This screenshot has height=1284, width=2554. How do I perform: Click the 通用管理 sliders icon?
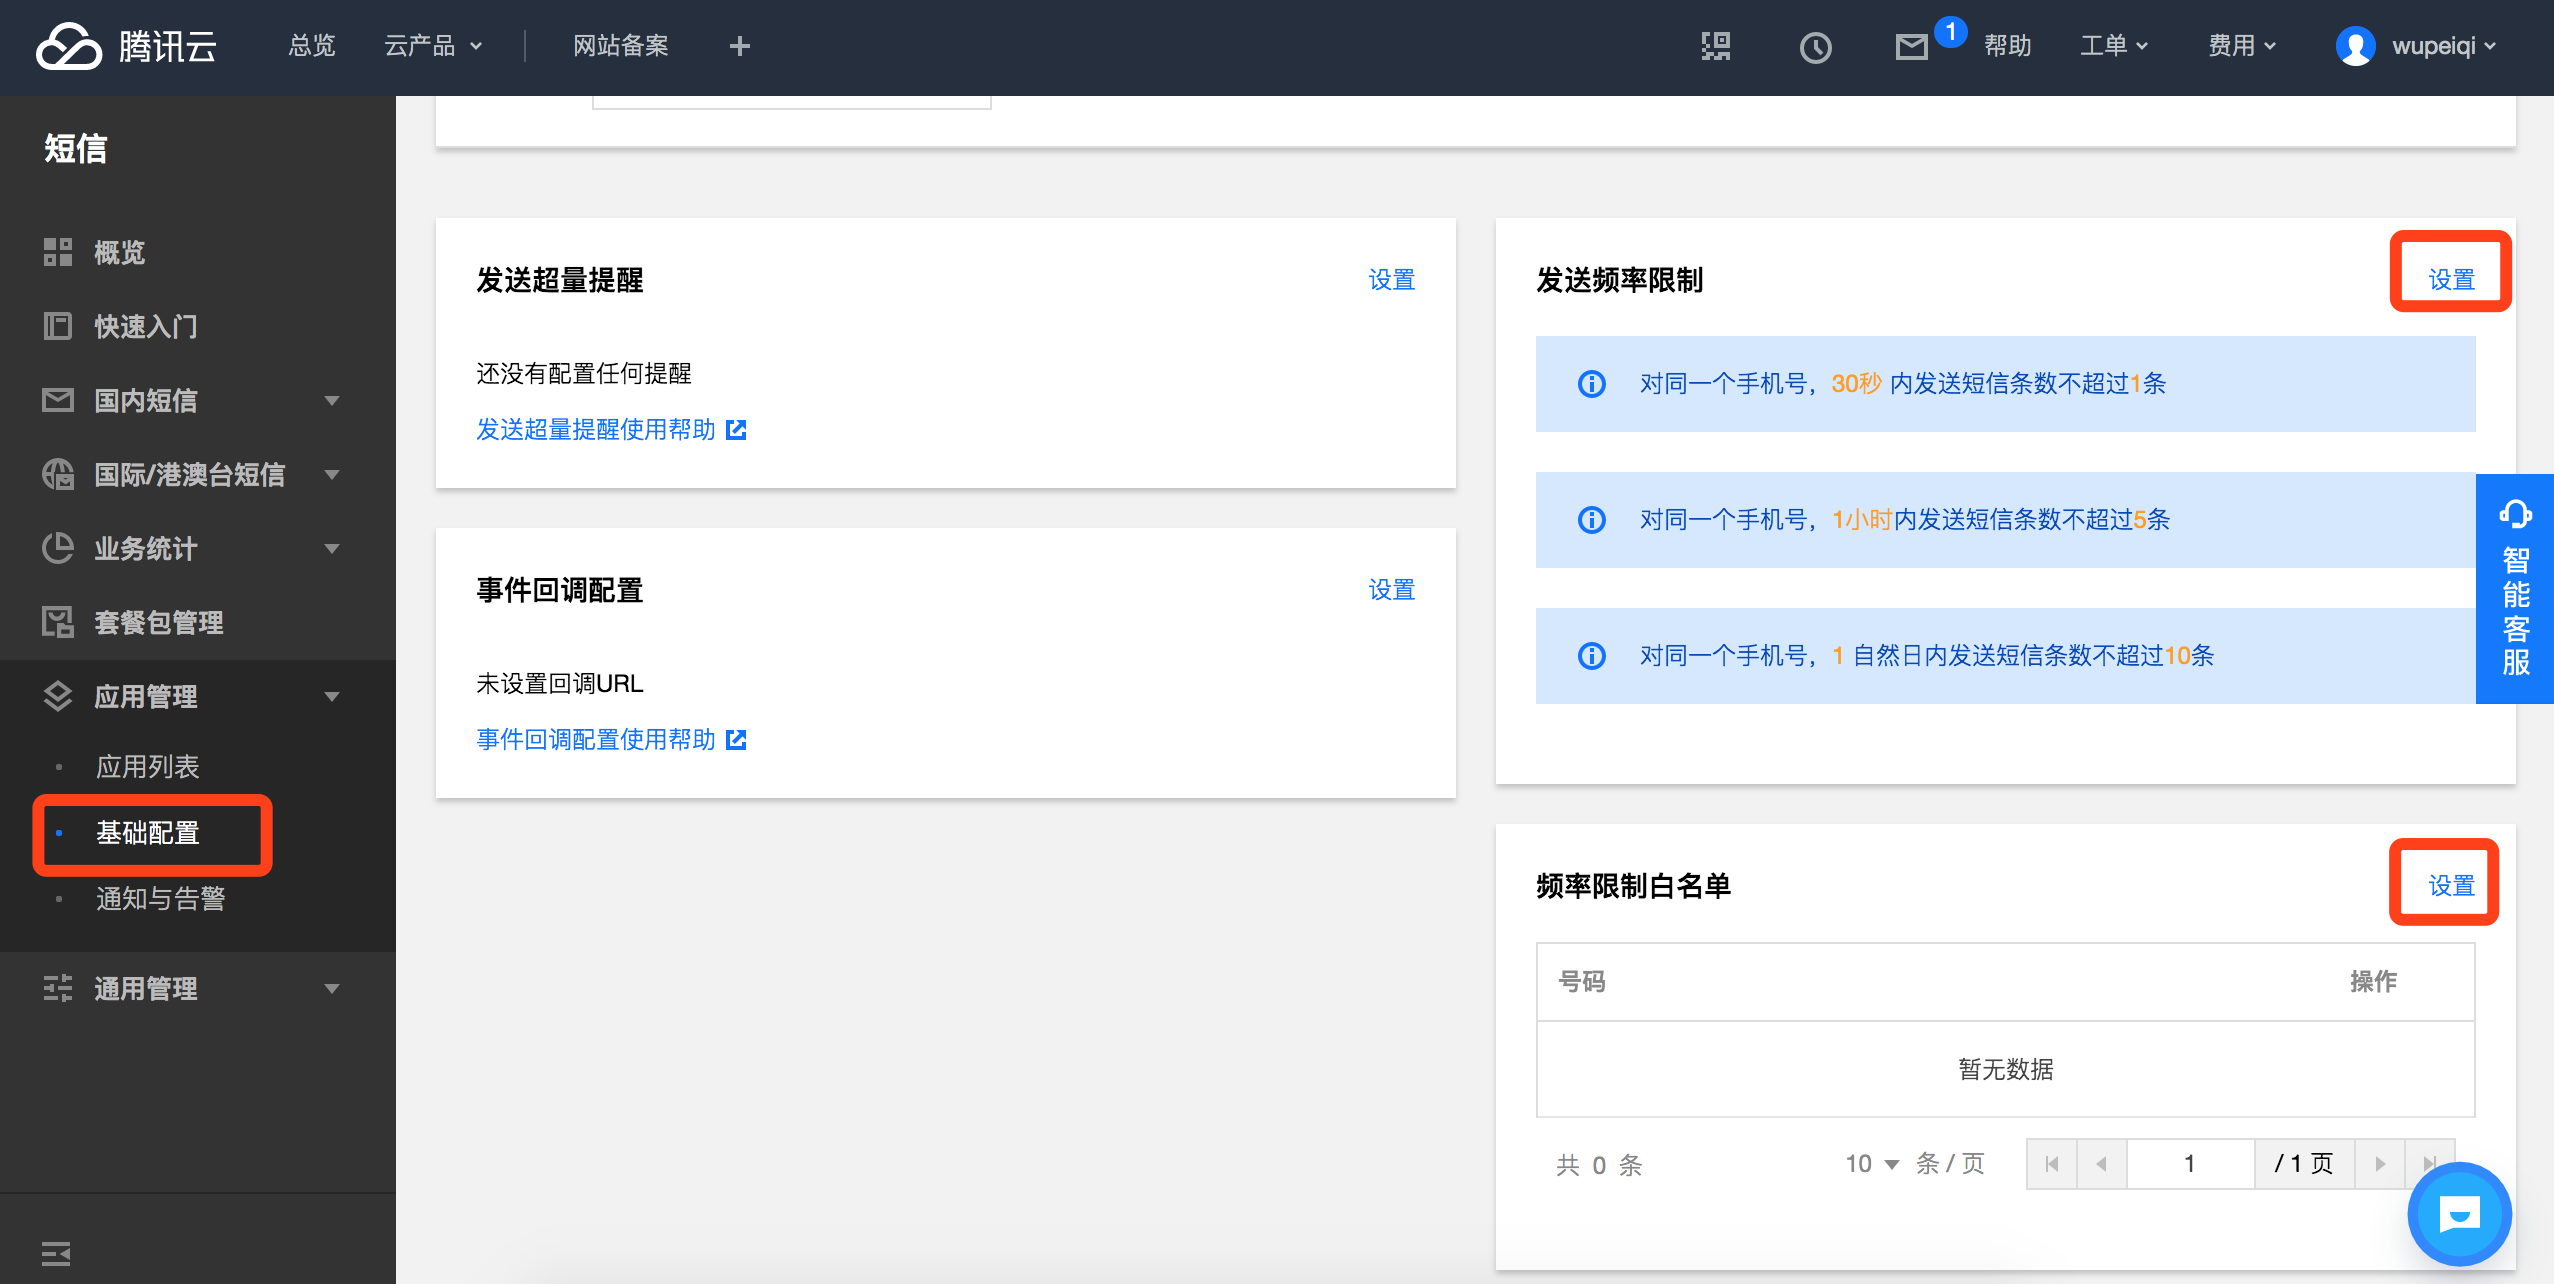click(x=58, y=988)
